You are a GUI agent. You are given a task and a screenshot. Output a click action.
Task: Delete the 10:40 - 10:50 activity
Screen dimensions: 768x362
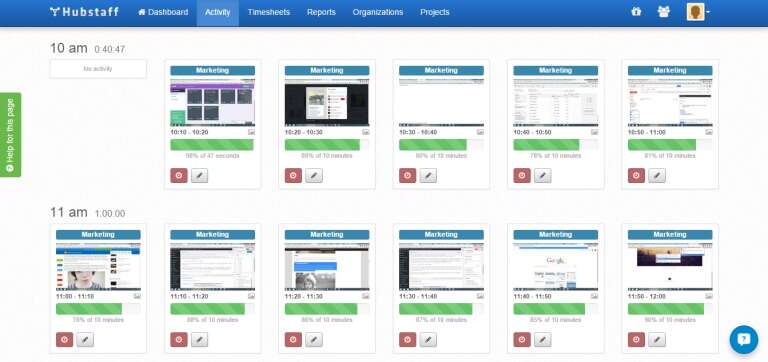[522, 175]
